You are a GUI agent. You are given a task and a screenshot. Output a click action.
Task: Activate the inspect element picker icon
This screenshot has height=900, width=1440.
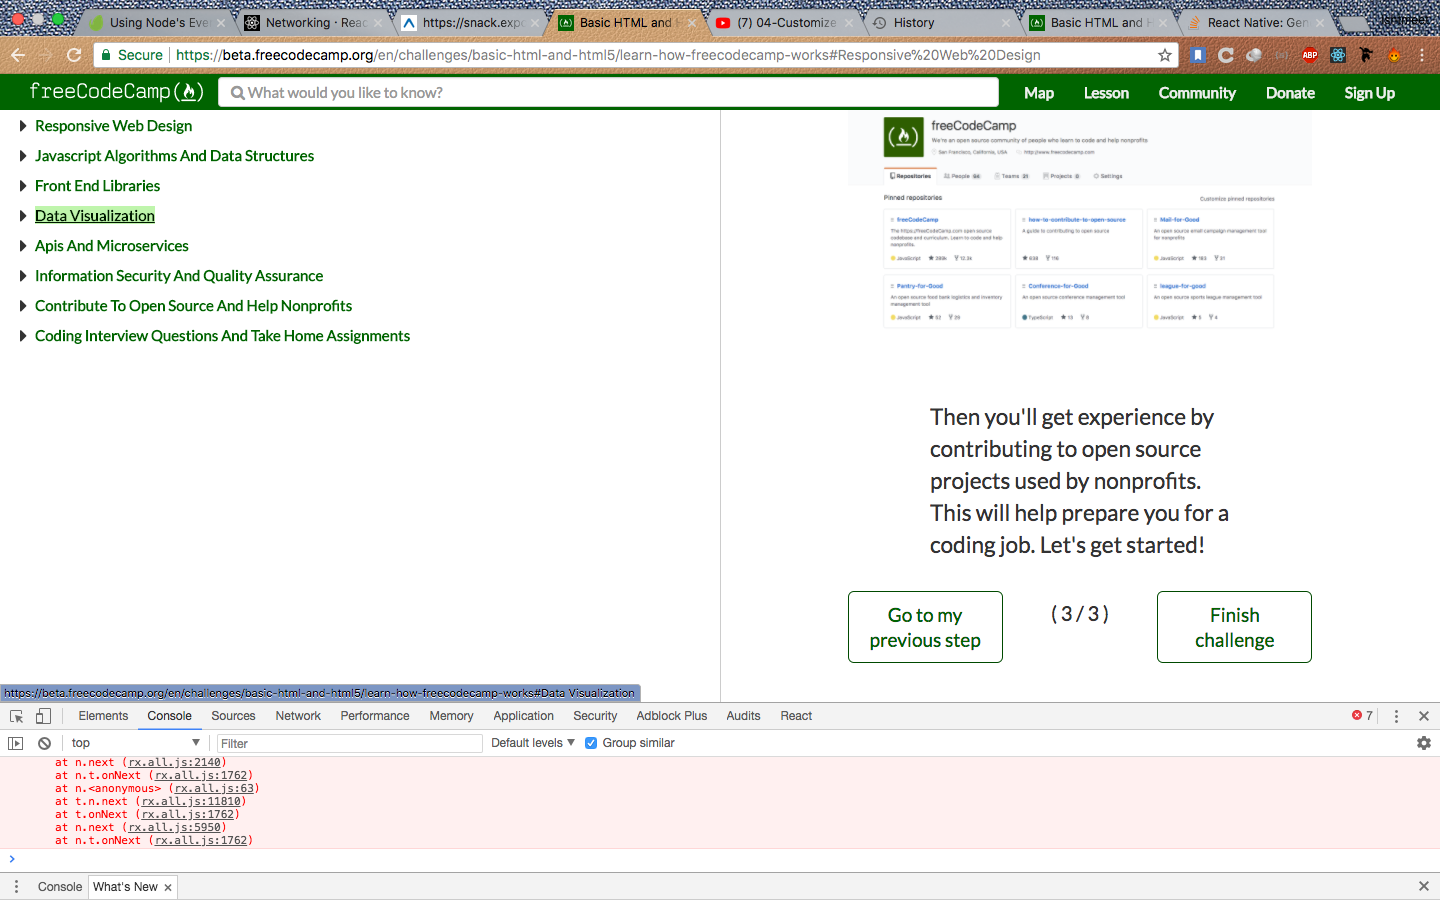(17, 716)
